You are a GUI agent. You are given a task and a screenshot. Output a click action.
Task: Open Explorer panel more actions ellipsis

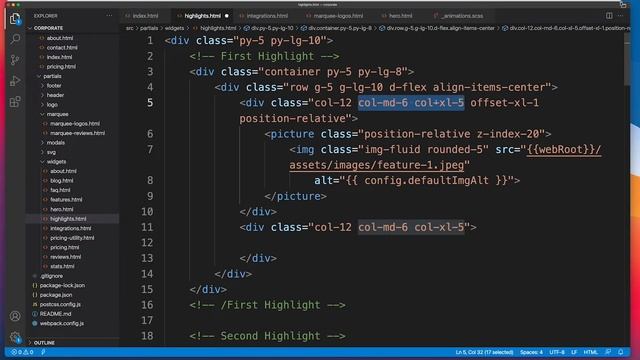click(109, 16)
